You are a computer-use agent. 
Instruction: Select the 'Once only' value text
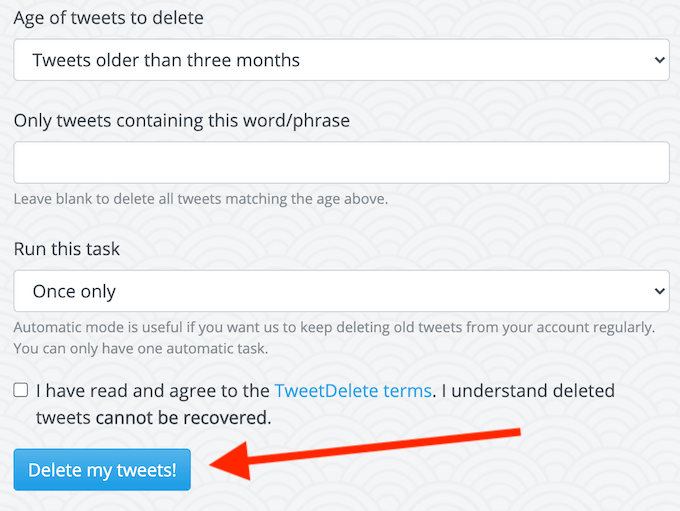[74, 291]
